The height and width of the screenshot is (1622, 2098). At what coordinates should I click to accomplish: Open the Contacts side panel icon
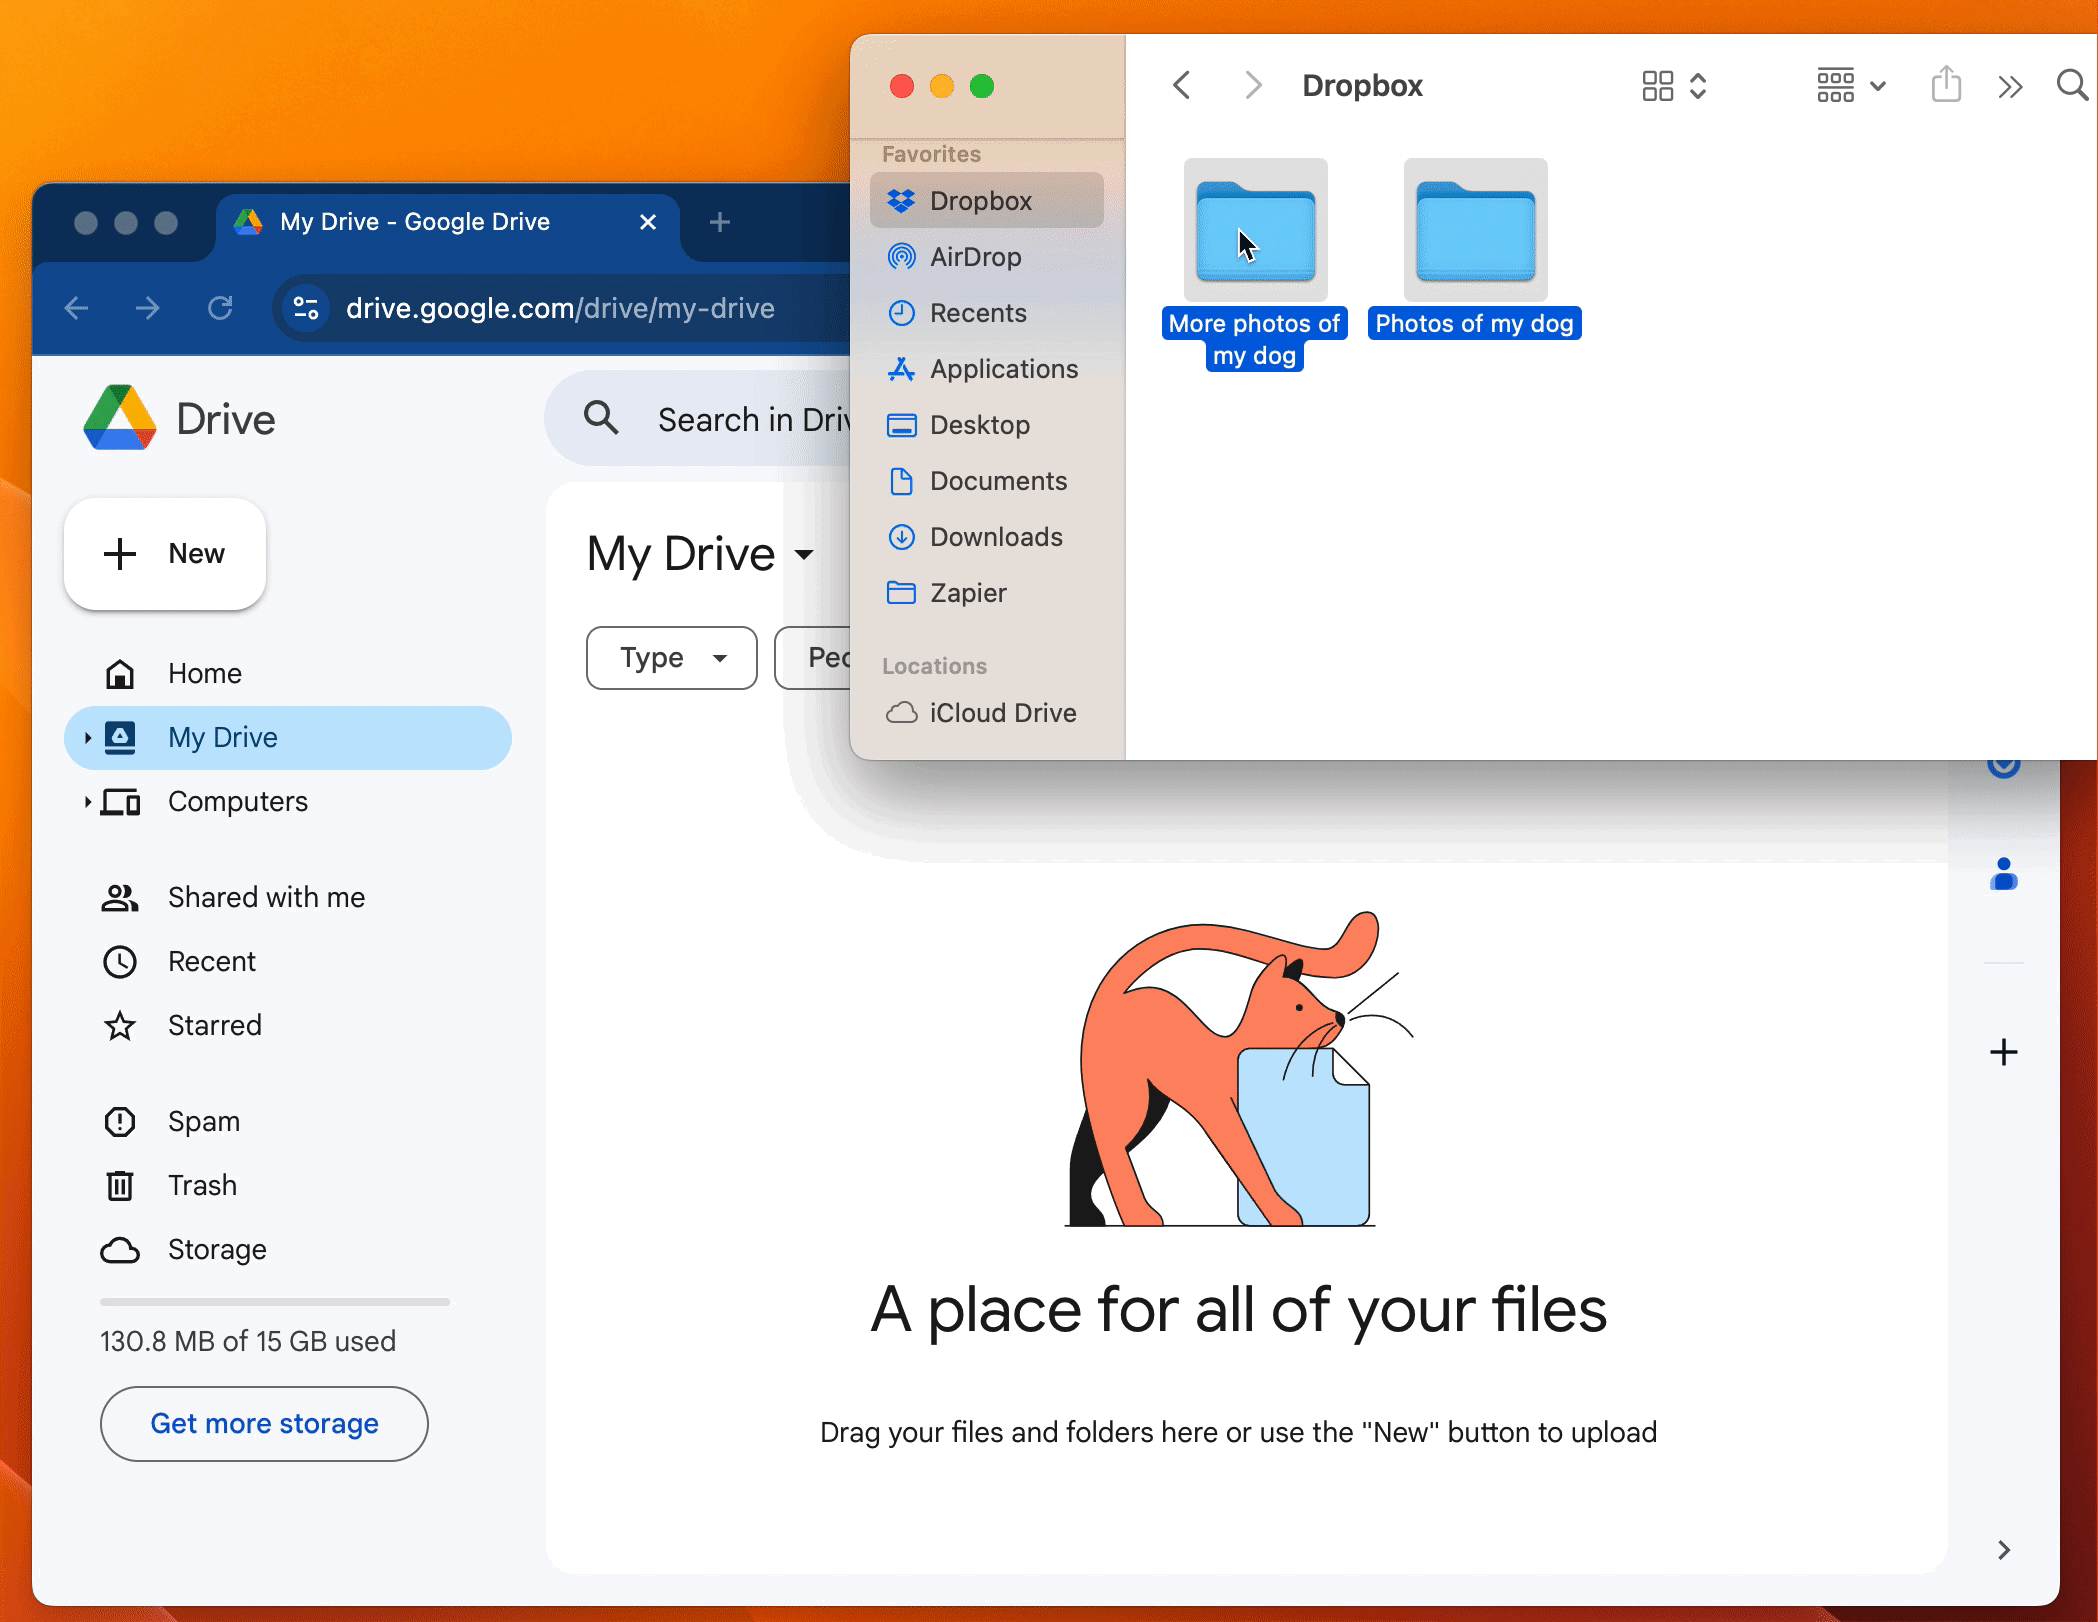click(2004, 874)
